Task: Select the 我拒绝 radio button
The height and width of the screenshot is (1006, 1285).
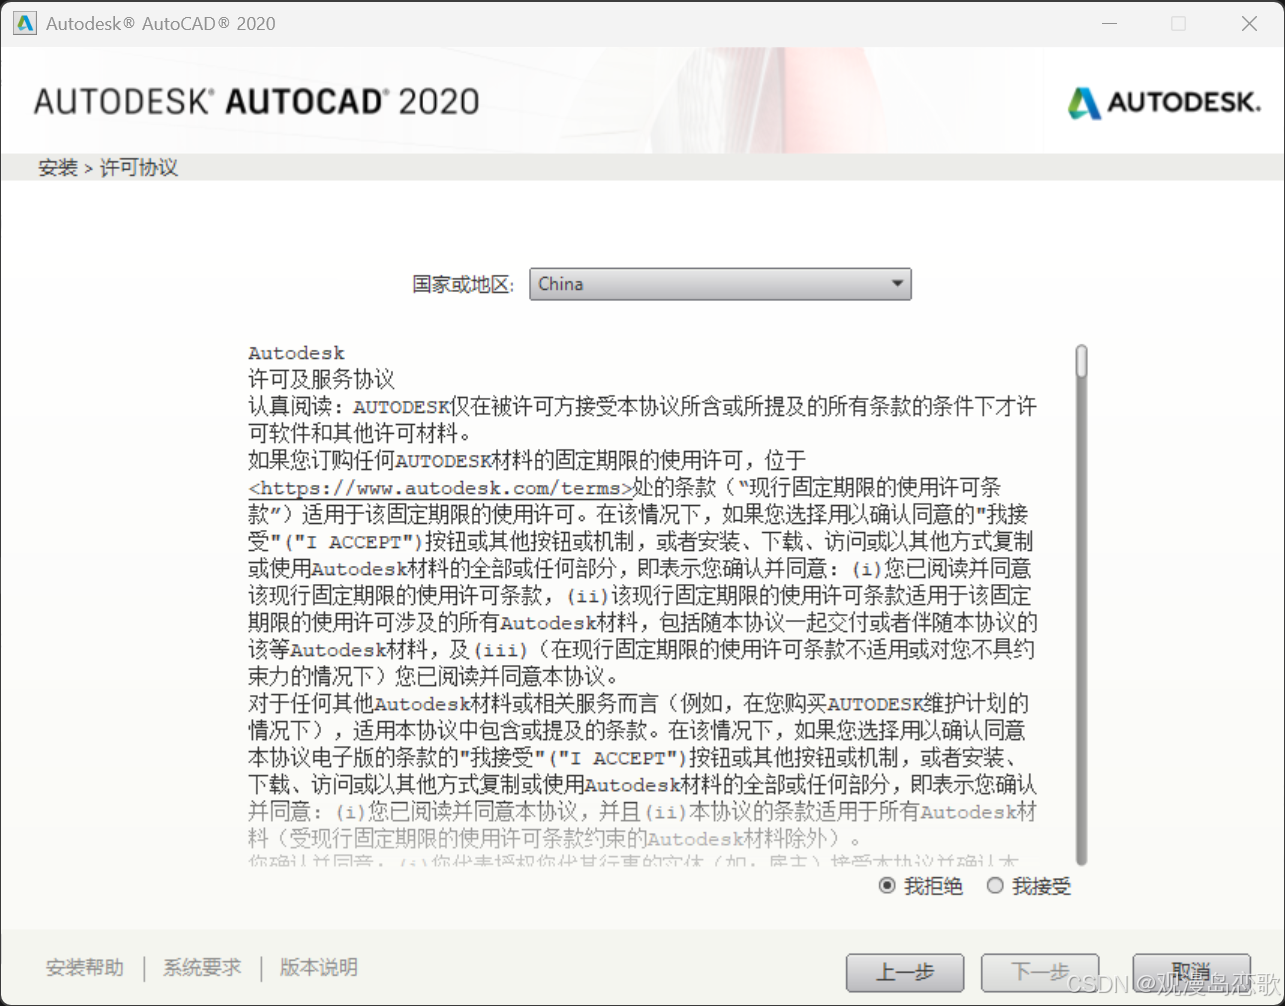Action: [x=887, y=886]
